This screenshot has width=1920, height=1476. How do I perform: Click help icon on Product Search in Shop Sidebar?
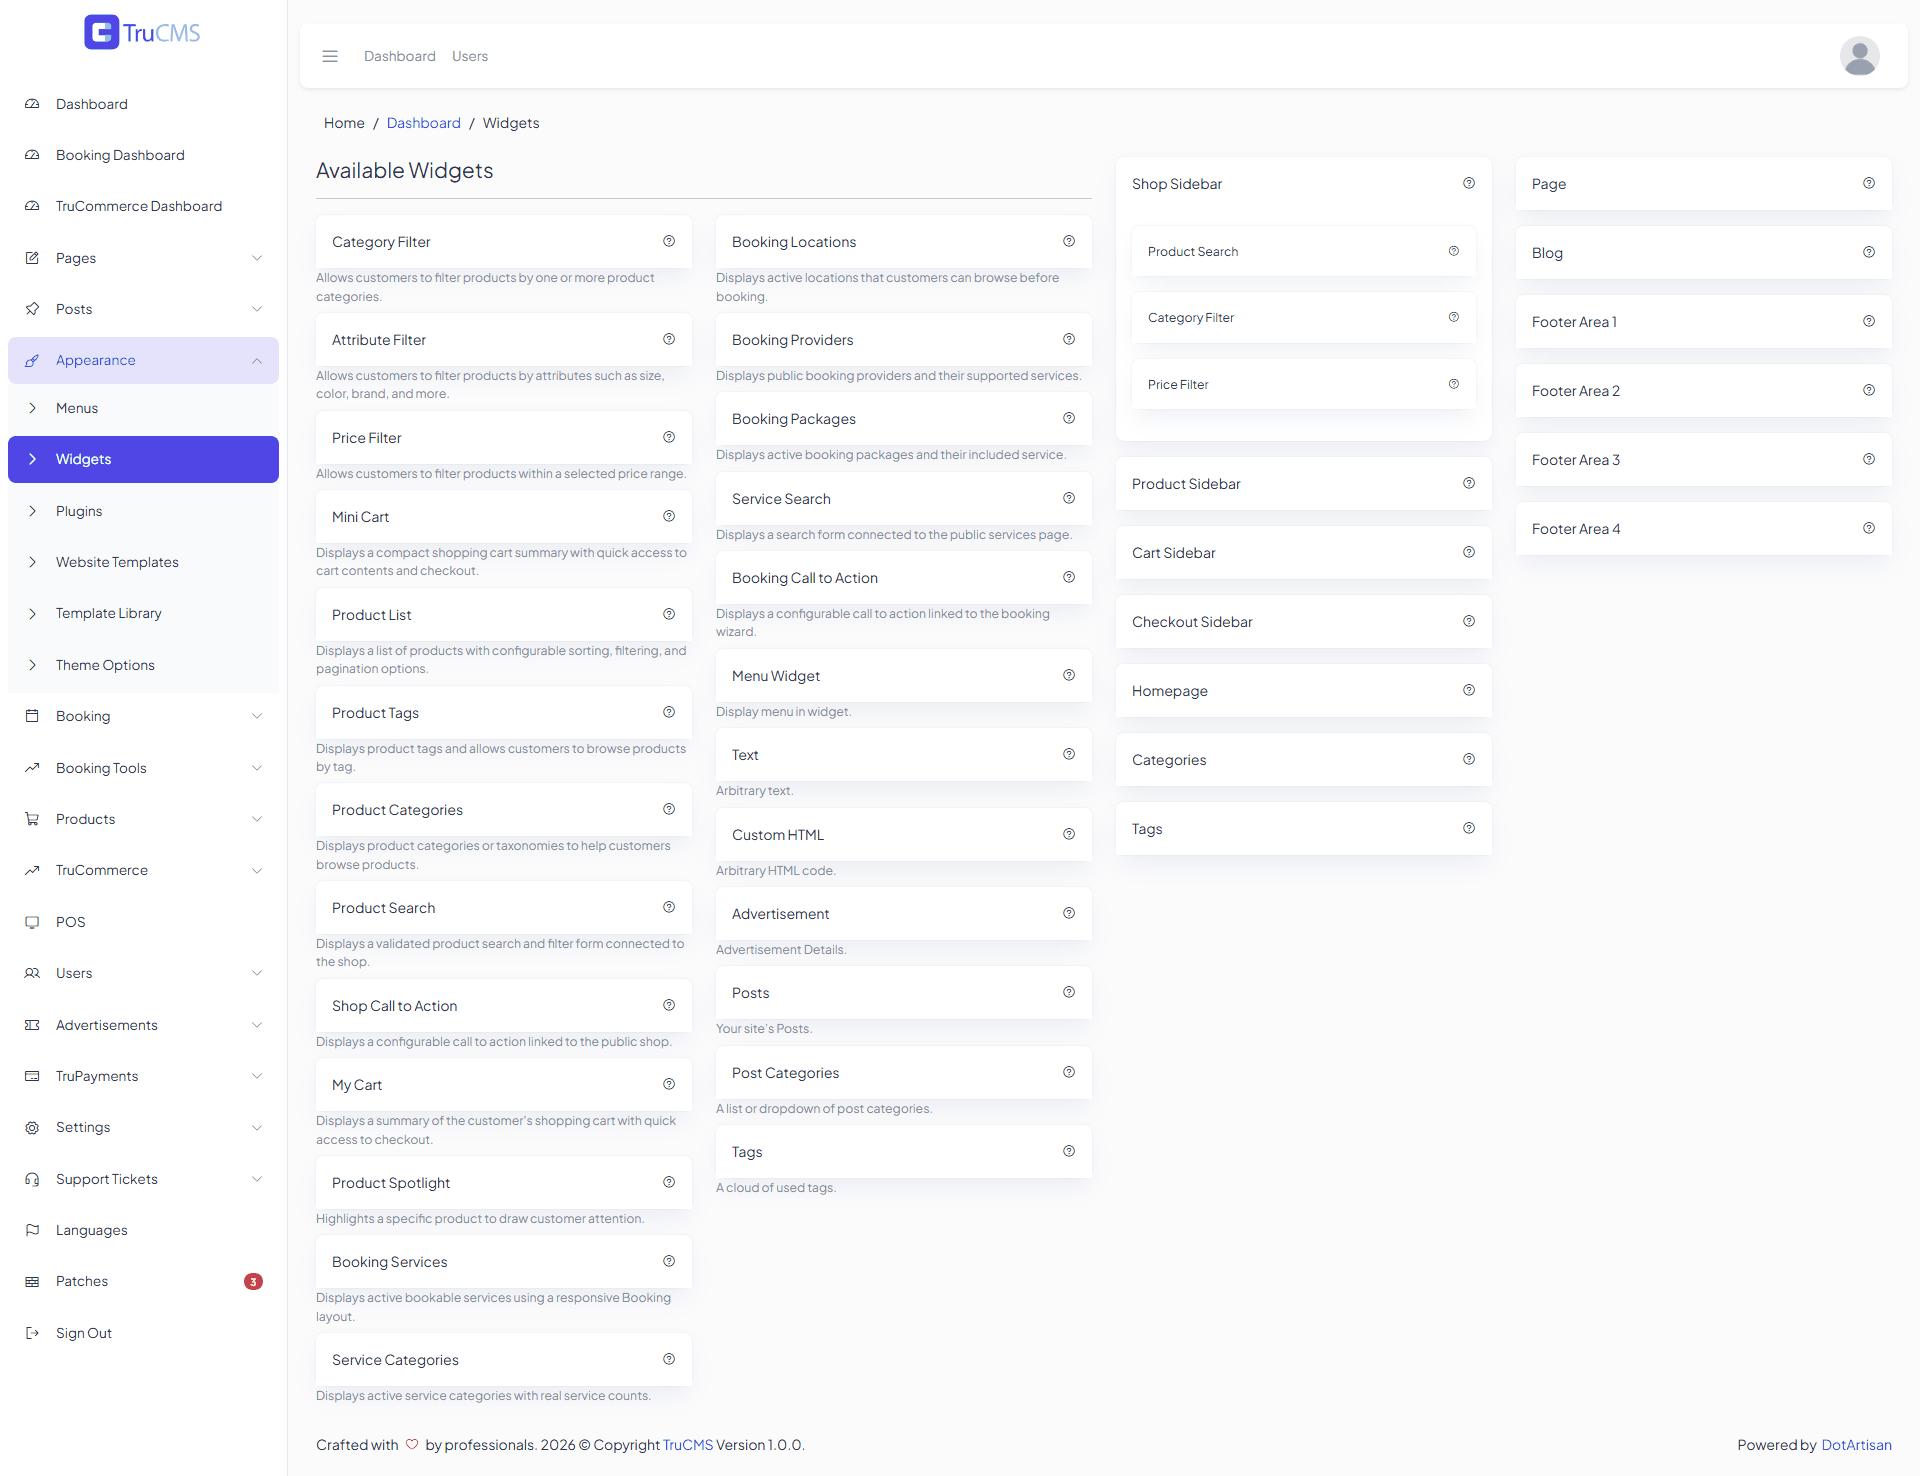tap(1454, 251)
